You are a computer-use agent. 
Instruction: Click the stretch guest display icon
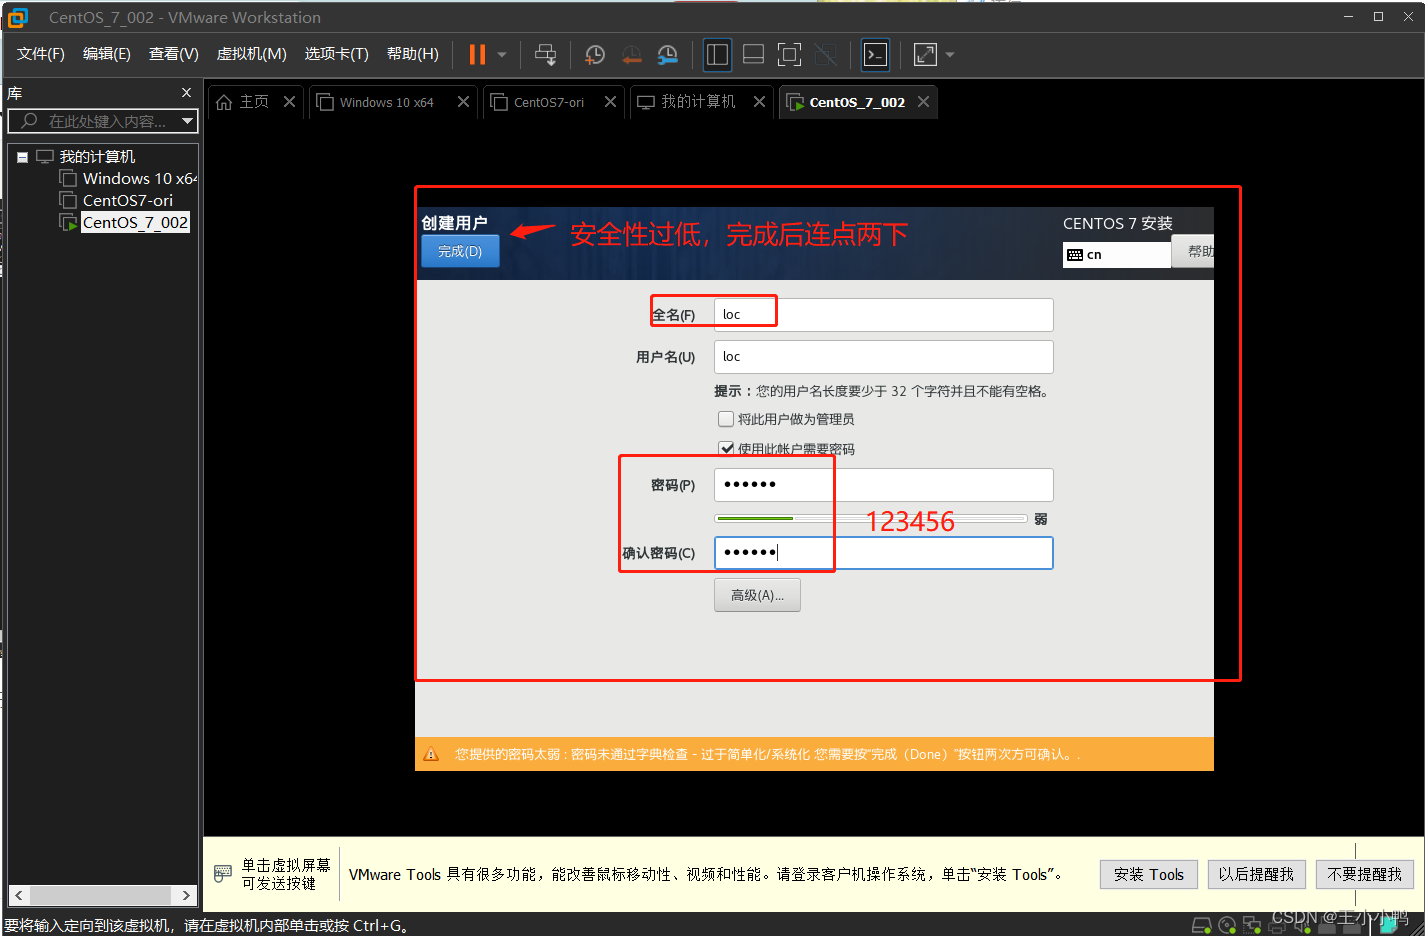[925, 55]
